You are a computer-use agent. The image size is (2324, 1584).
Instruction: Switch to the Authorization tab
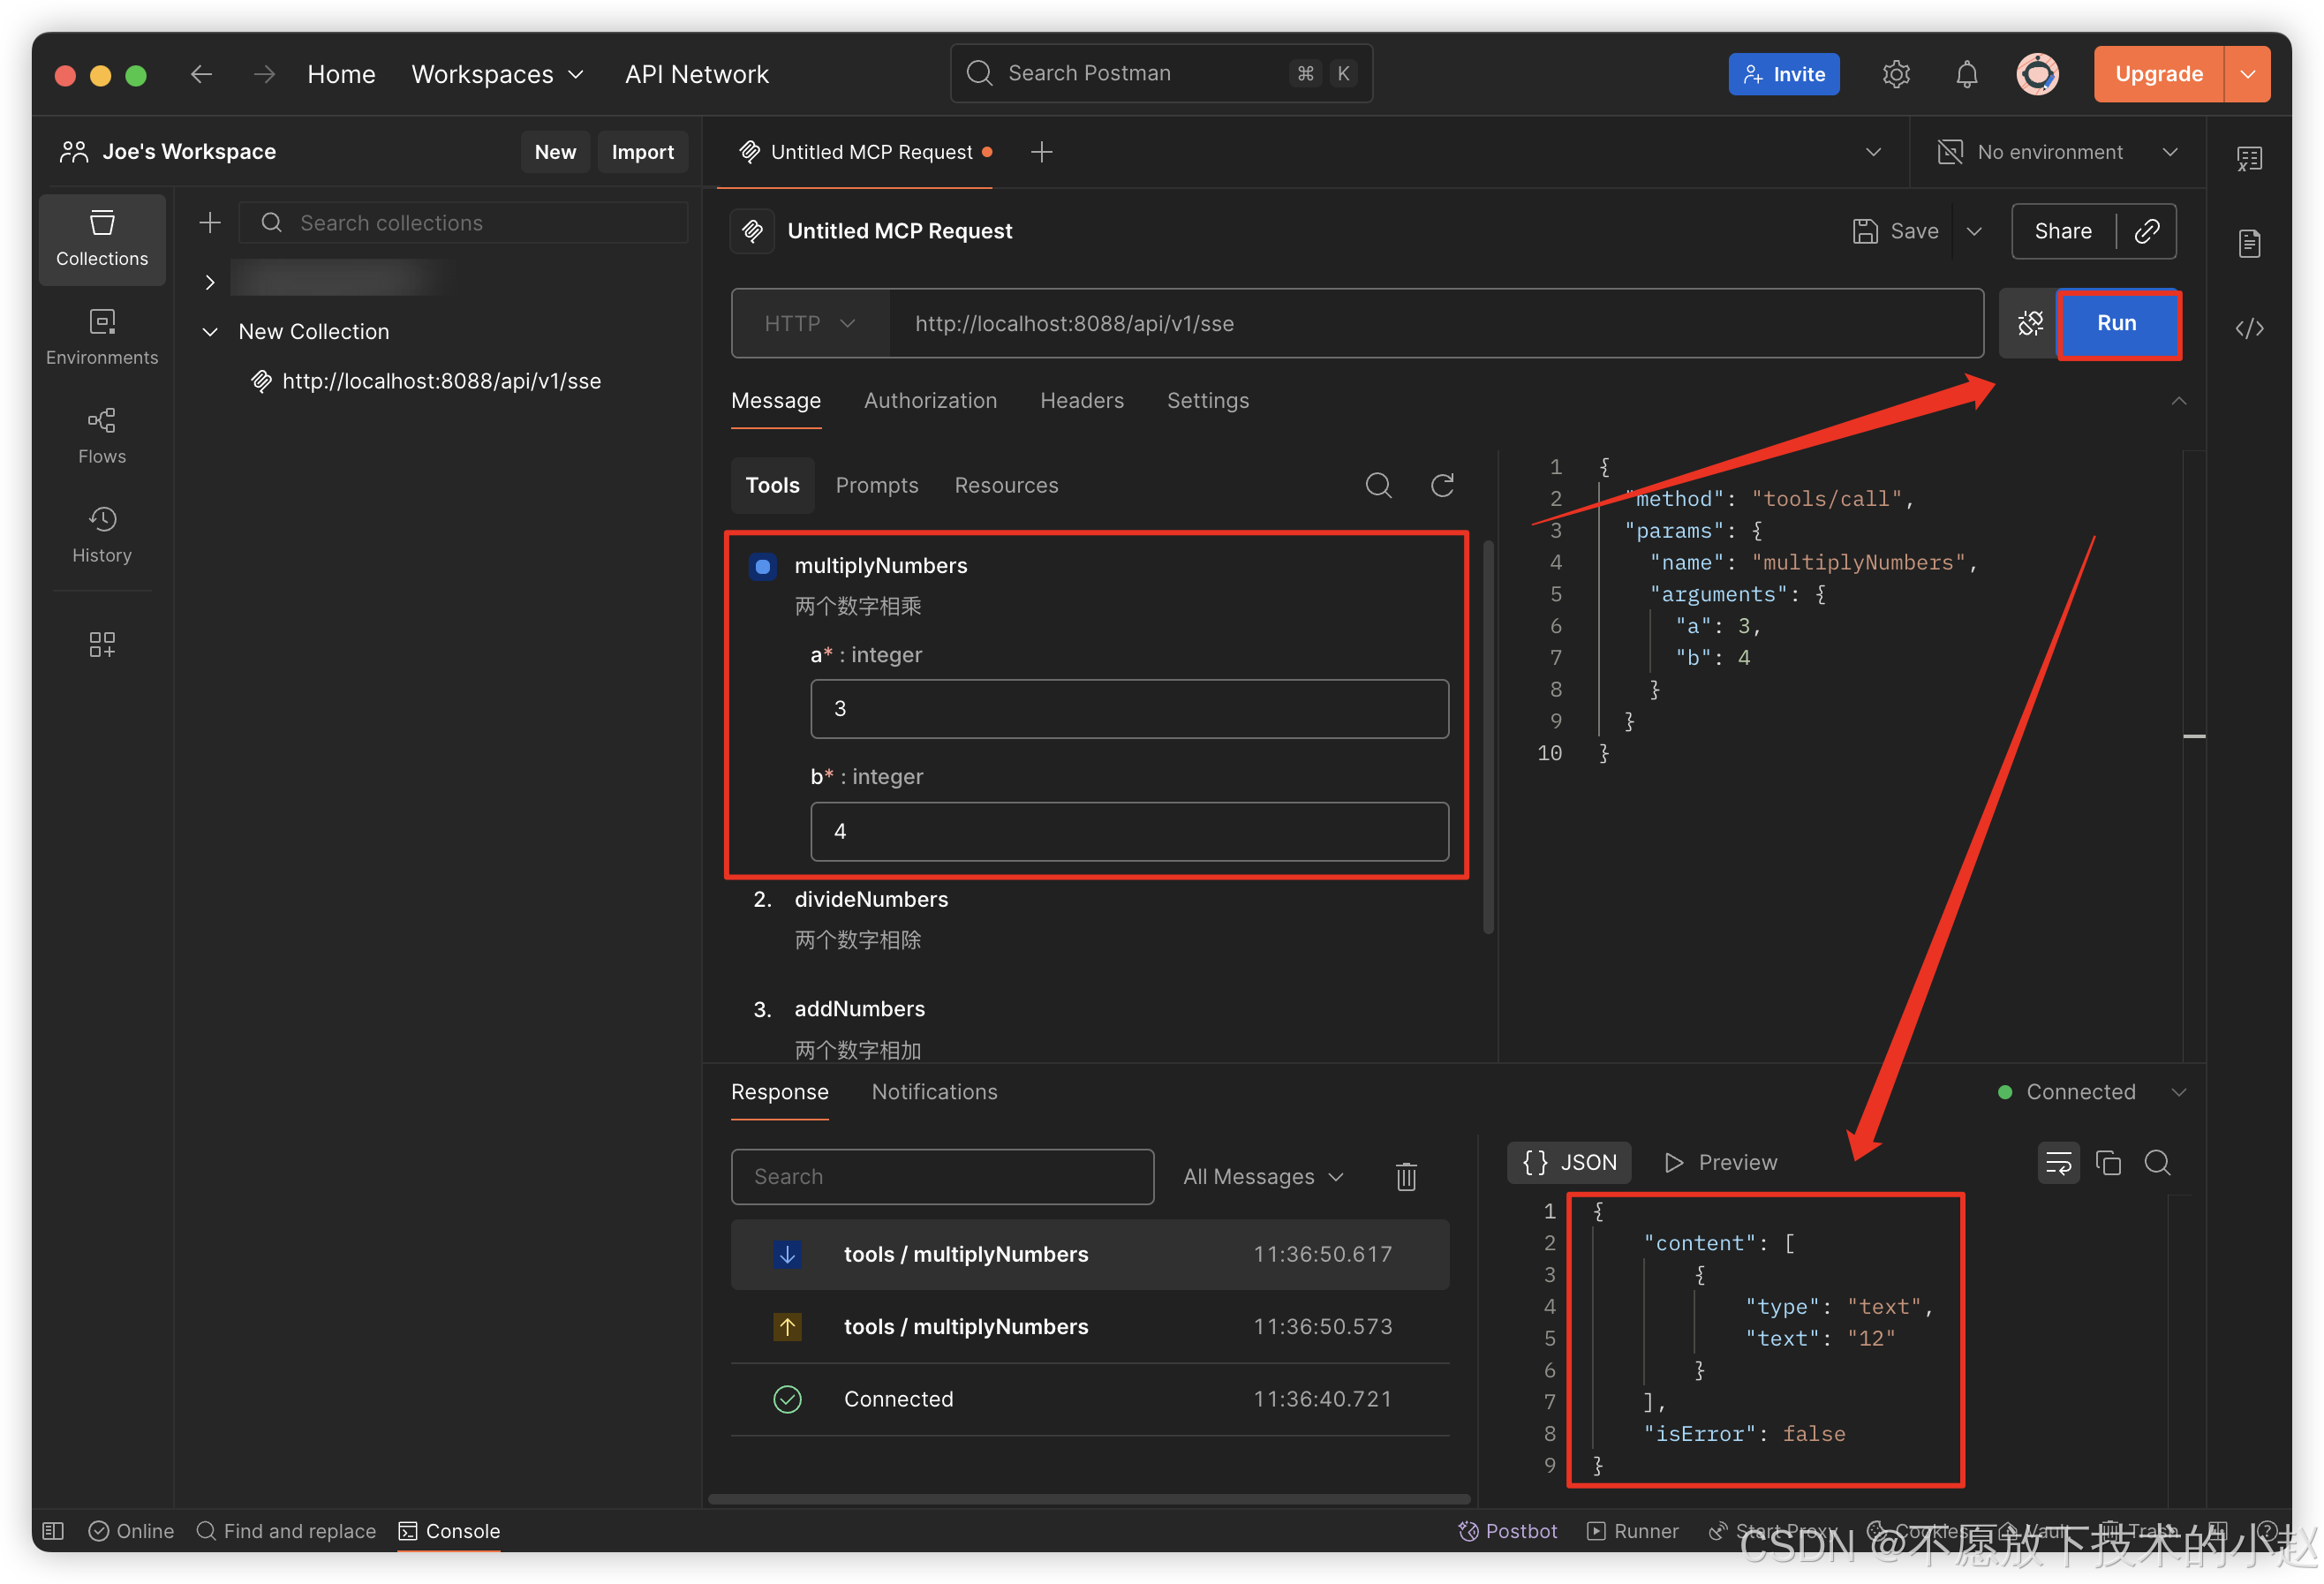point(930,400)
